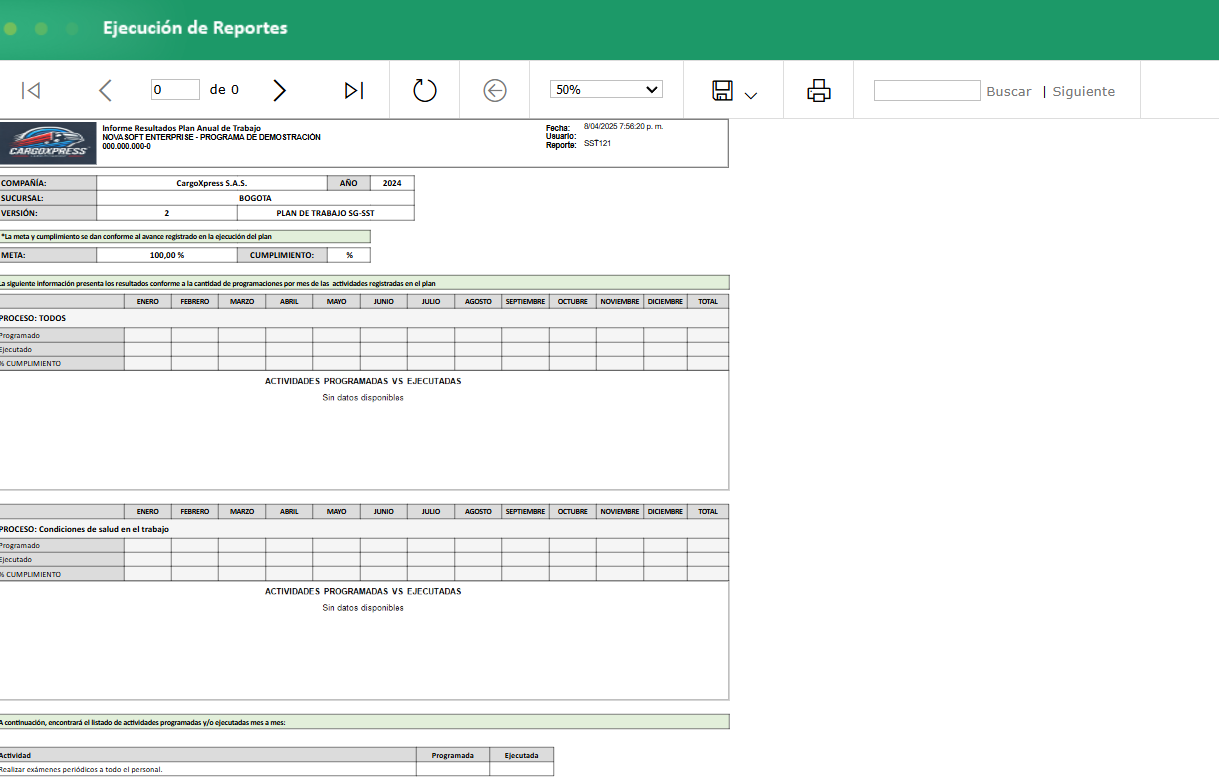
Task: Click the floppy disk export icon
Action: (x=722, y=90)
